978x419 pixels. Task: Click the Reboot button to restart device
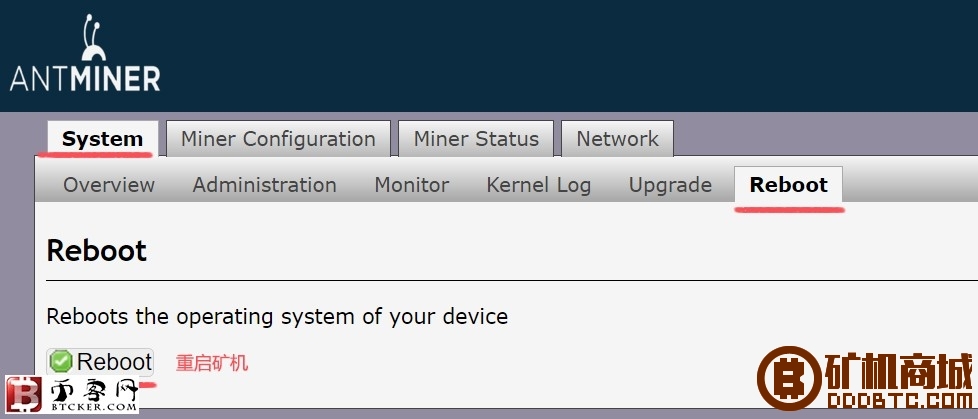[100, 362]
